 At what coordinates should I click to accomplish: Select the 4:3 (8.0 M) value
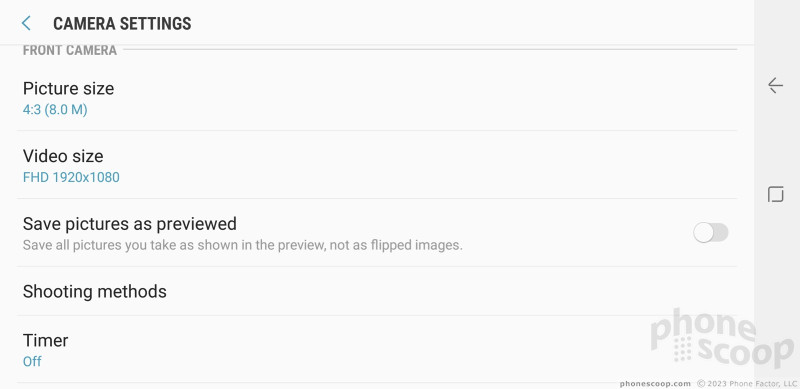point(55,110)
